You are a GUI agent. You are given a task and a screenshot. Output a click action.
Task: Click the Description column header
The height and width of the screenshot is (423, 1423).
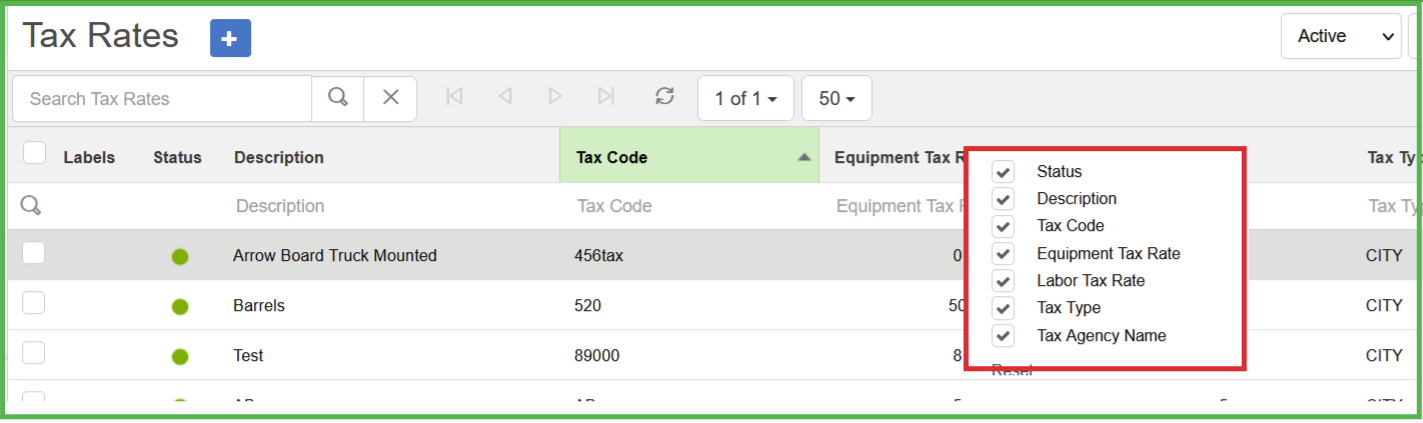[279, 157]
